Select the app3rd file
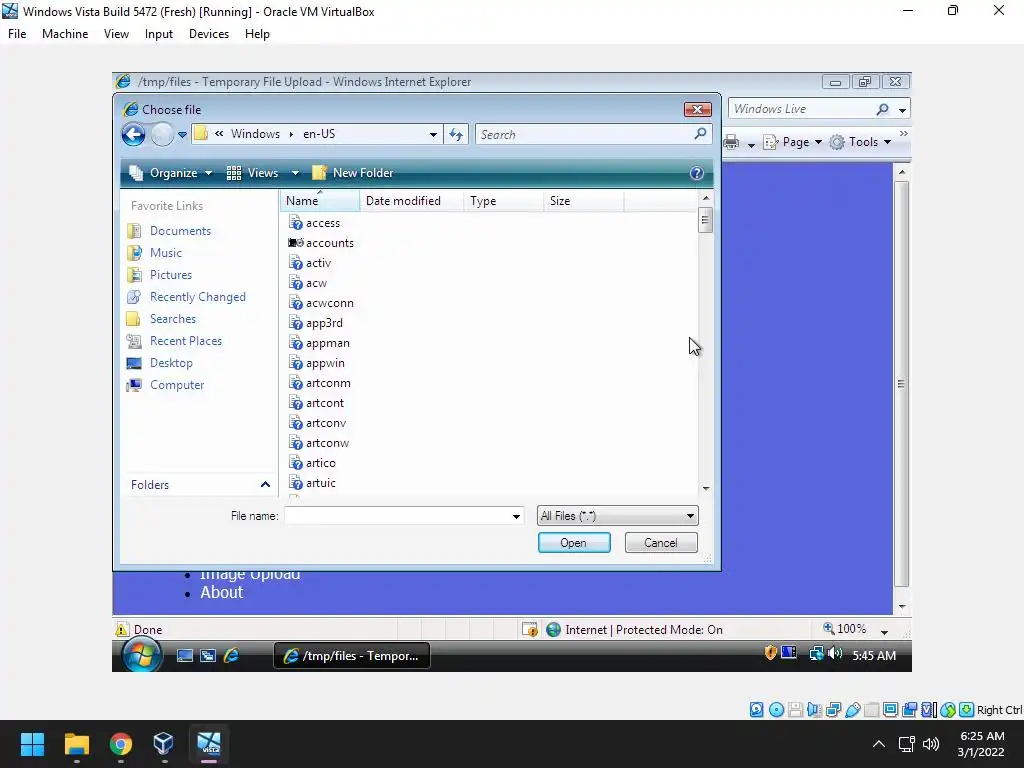 point(316,323)
